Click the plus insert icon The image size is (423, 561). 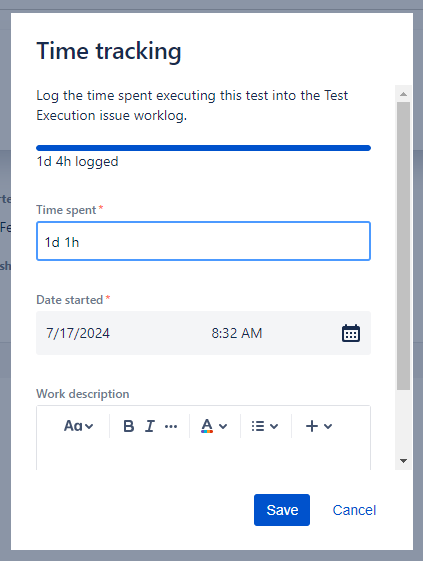312,426
